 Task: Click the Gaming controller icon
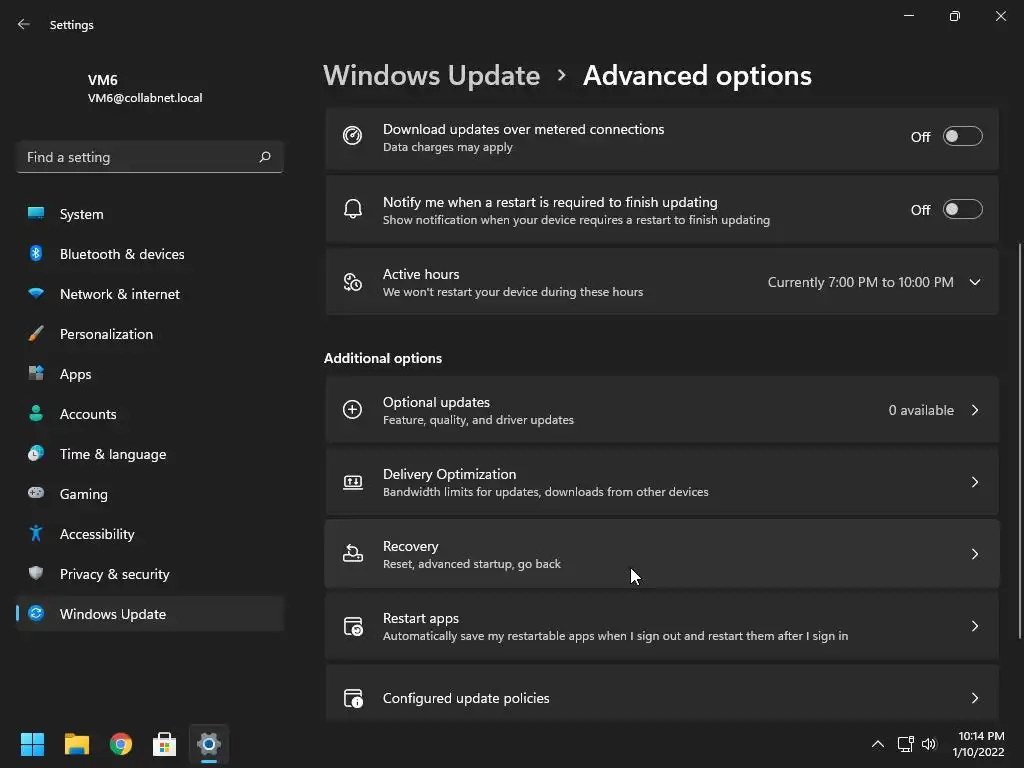pyautogui.click(x=36, y=493)
